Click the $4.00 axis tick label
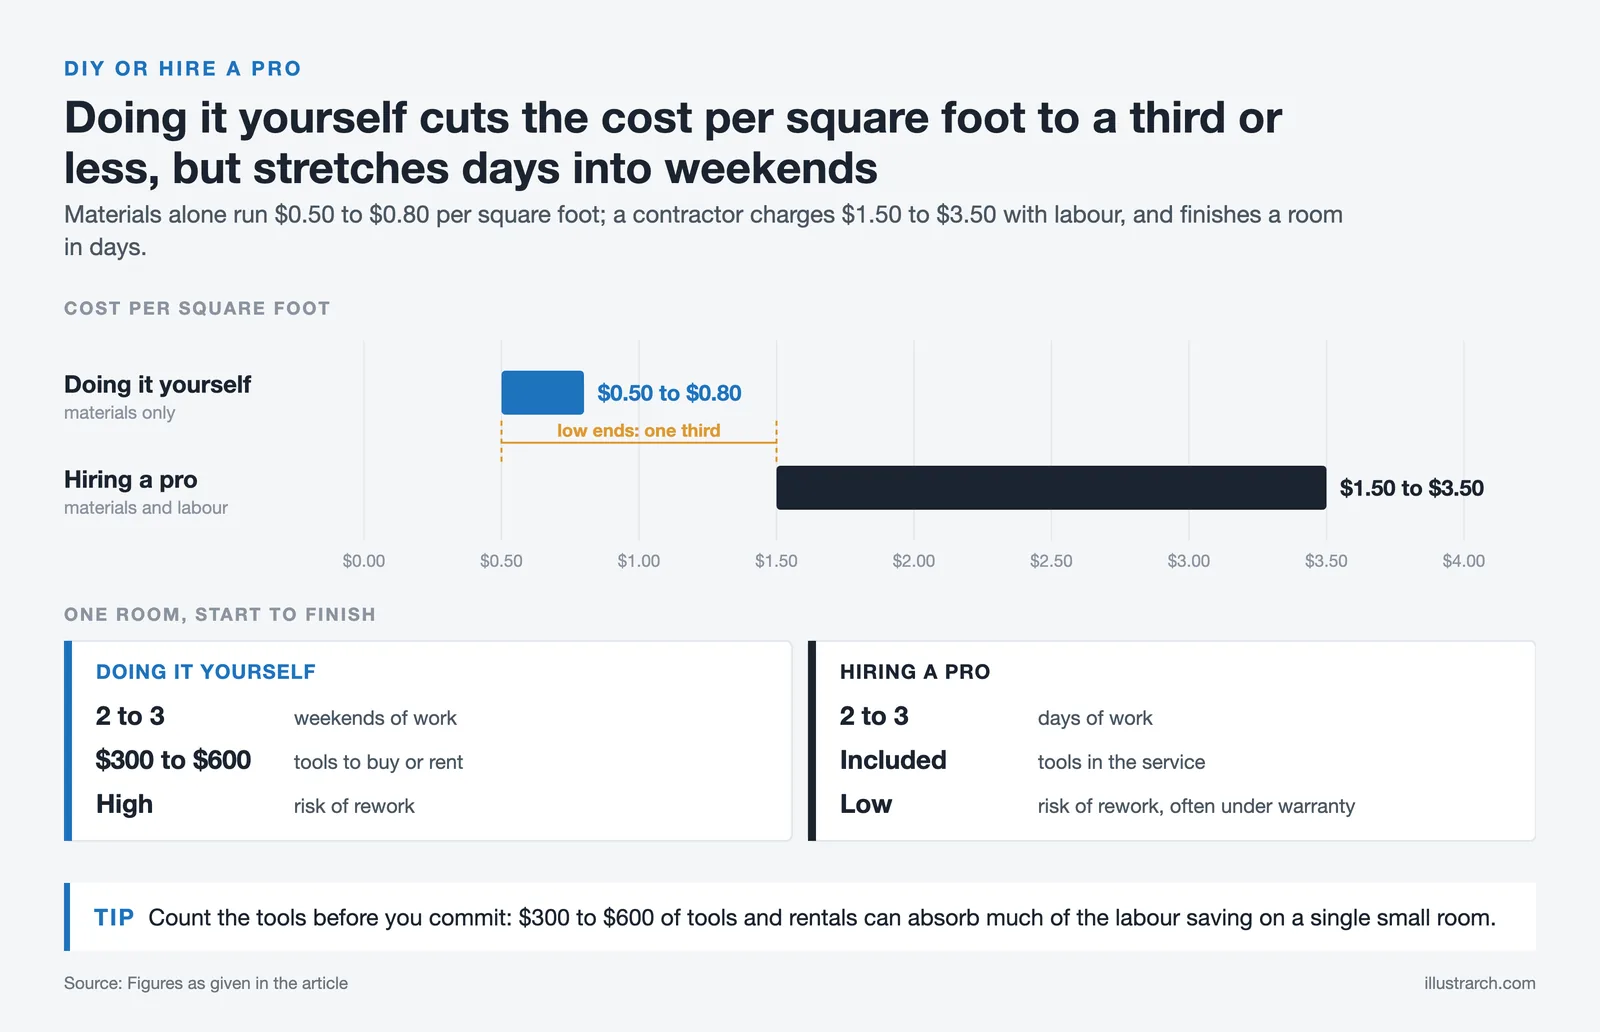The height and width of the screenshot is (1032, 1600). point(1464,561)
